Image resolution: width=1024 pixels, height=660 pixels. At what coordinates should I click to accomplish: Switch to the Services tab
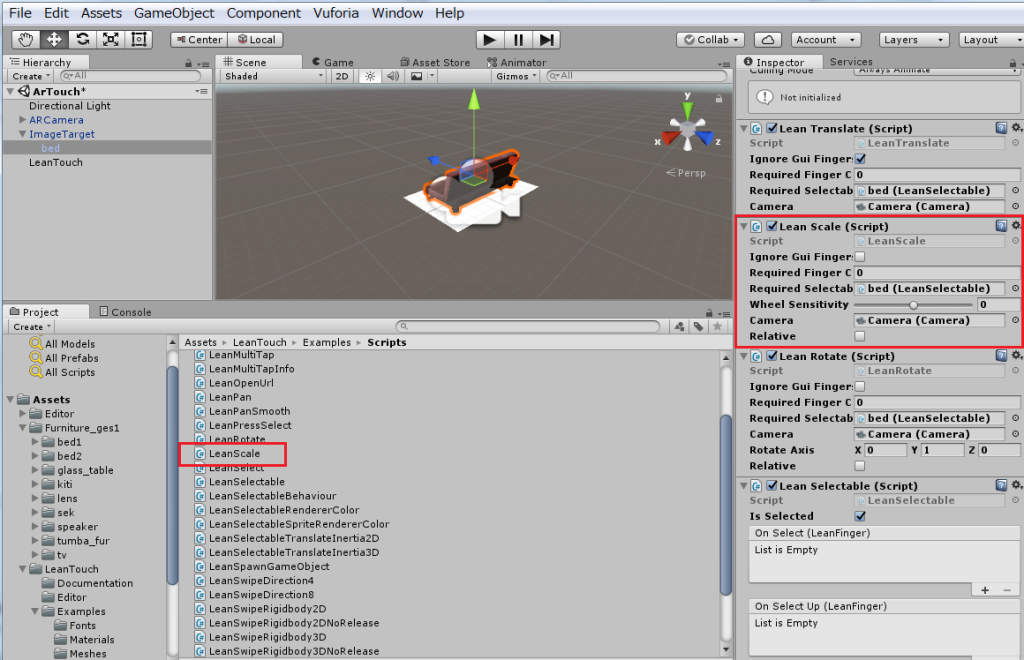851,61
